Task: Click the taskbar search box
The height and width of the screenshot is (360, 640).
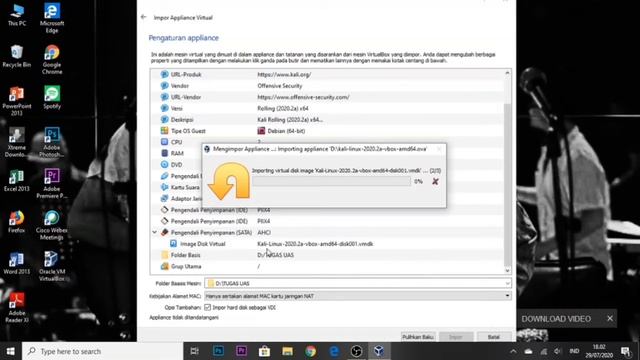Action: (103, 351)
